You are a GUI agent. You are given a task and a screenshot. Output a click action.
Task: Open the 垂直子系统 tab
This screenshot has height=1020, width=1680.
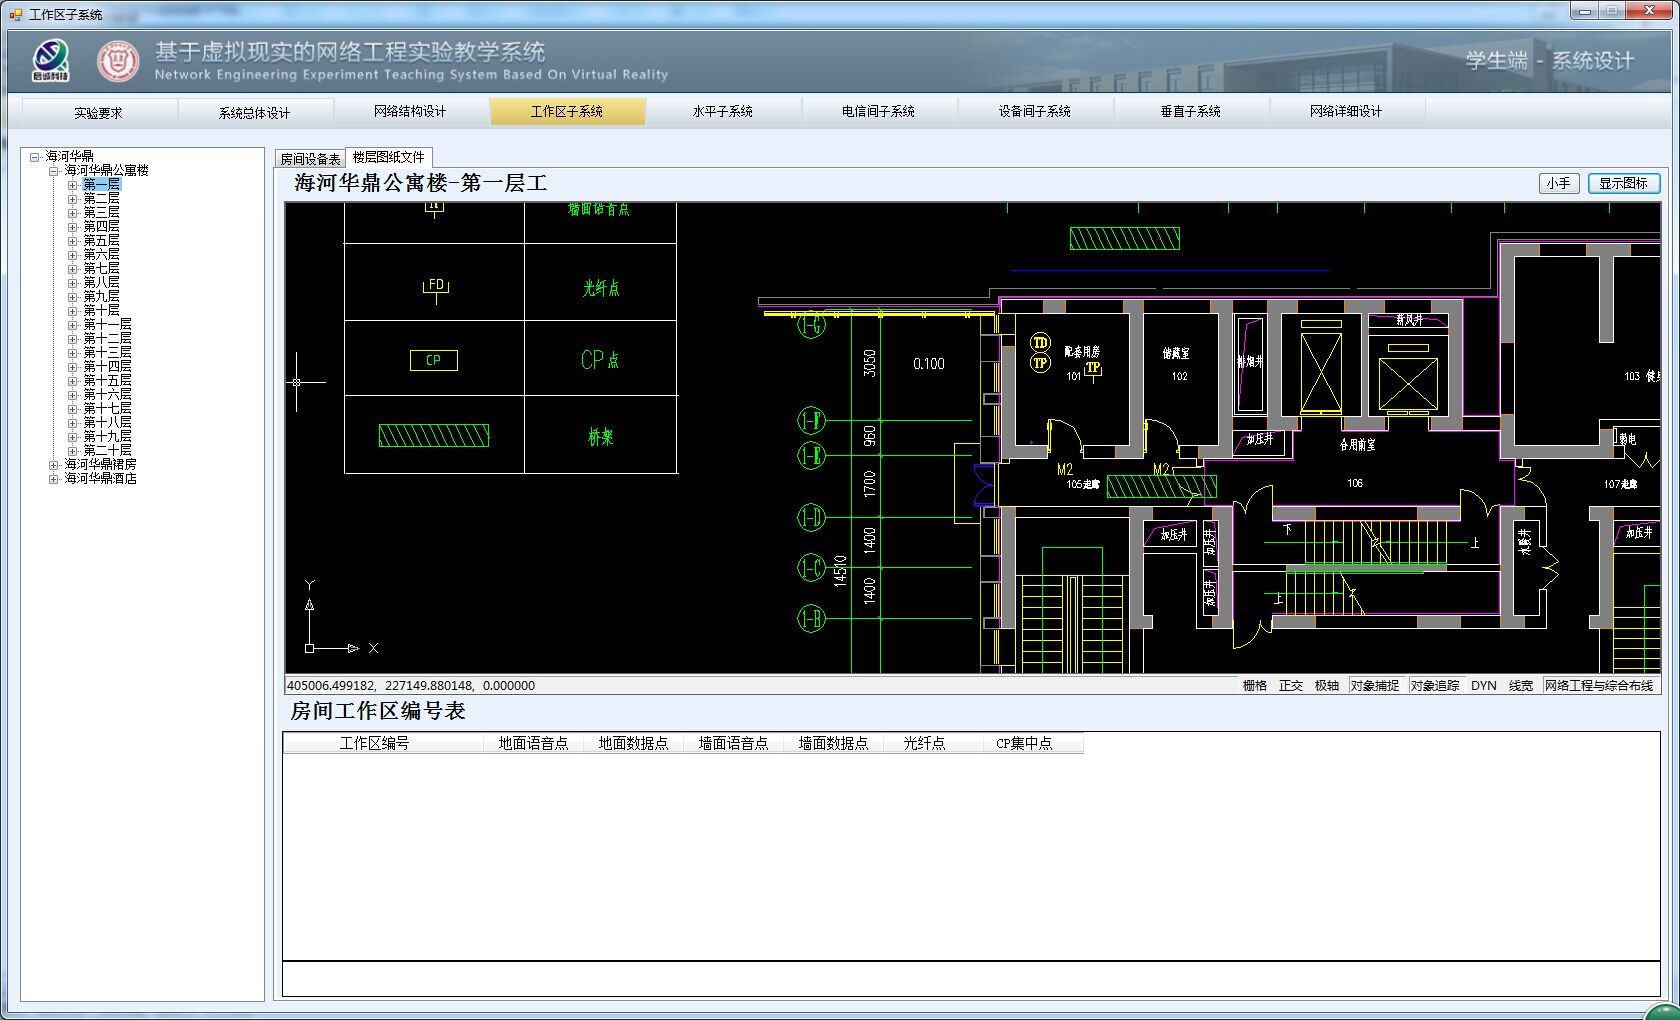point(1191,111)
